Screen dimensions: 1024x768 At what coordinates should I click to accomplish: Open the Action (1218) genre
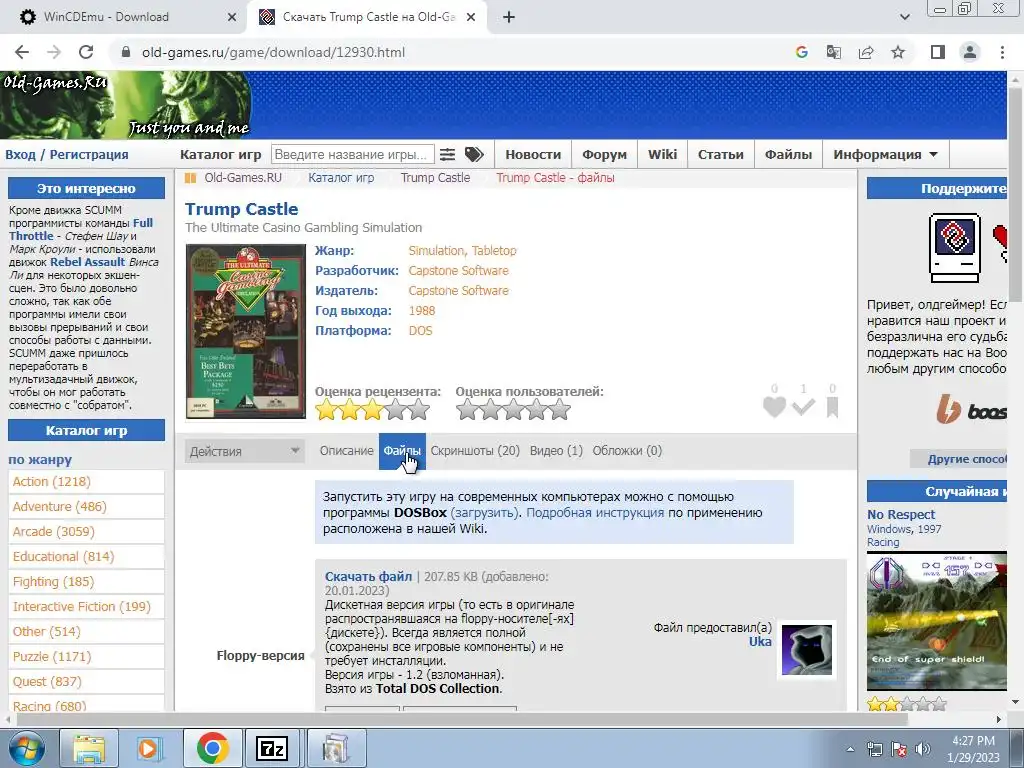(x=52, y=482)
